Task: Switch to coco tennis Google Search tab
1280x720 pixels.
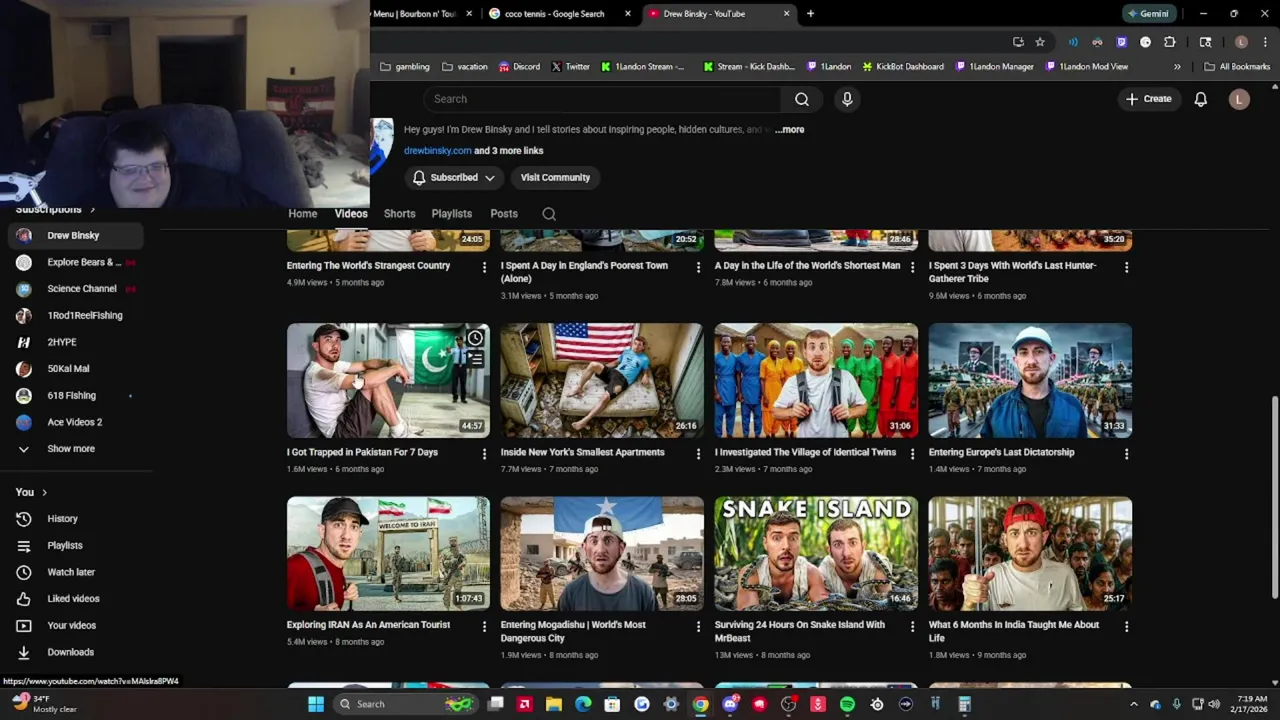Action: click(x=559, y=14)
